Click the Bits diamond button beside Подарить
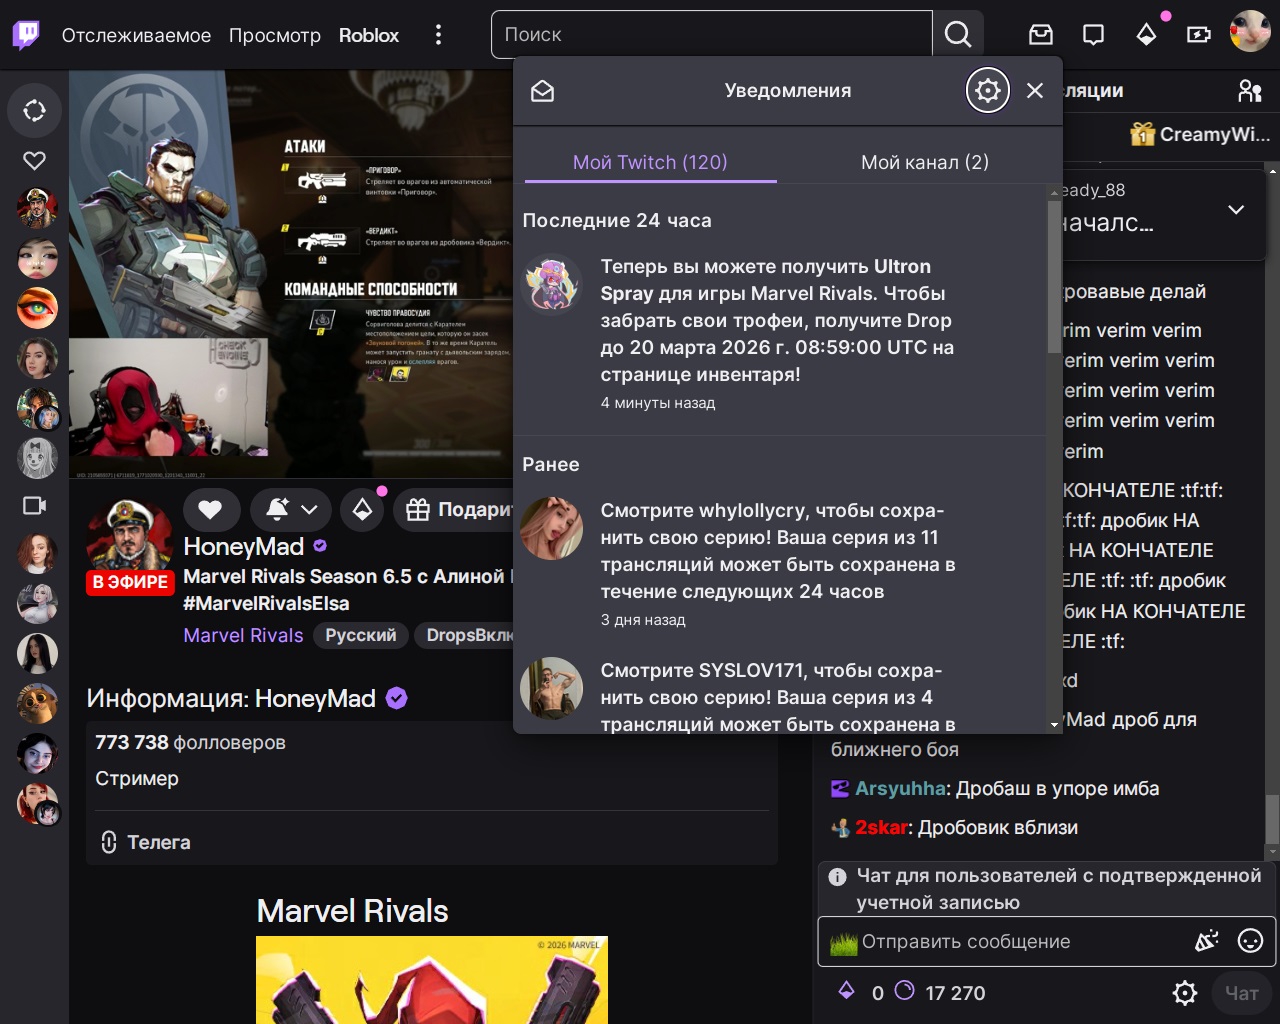This screenshot has width=1280, height=1024. [362, 510]
